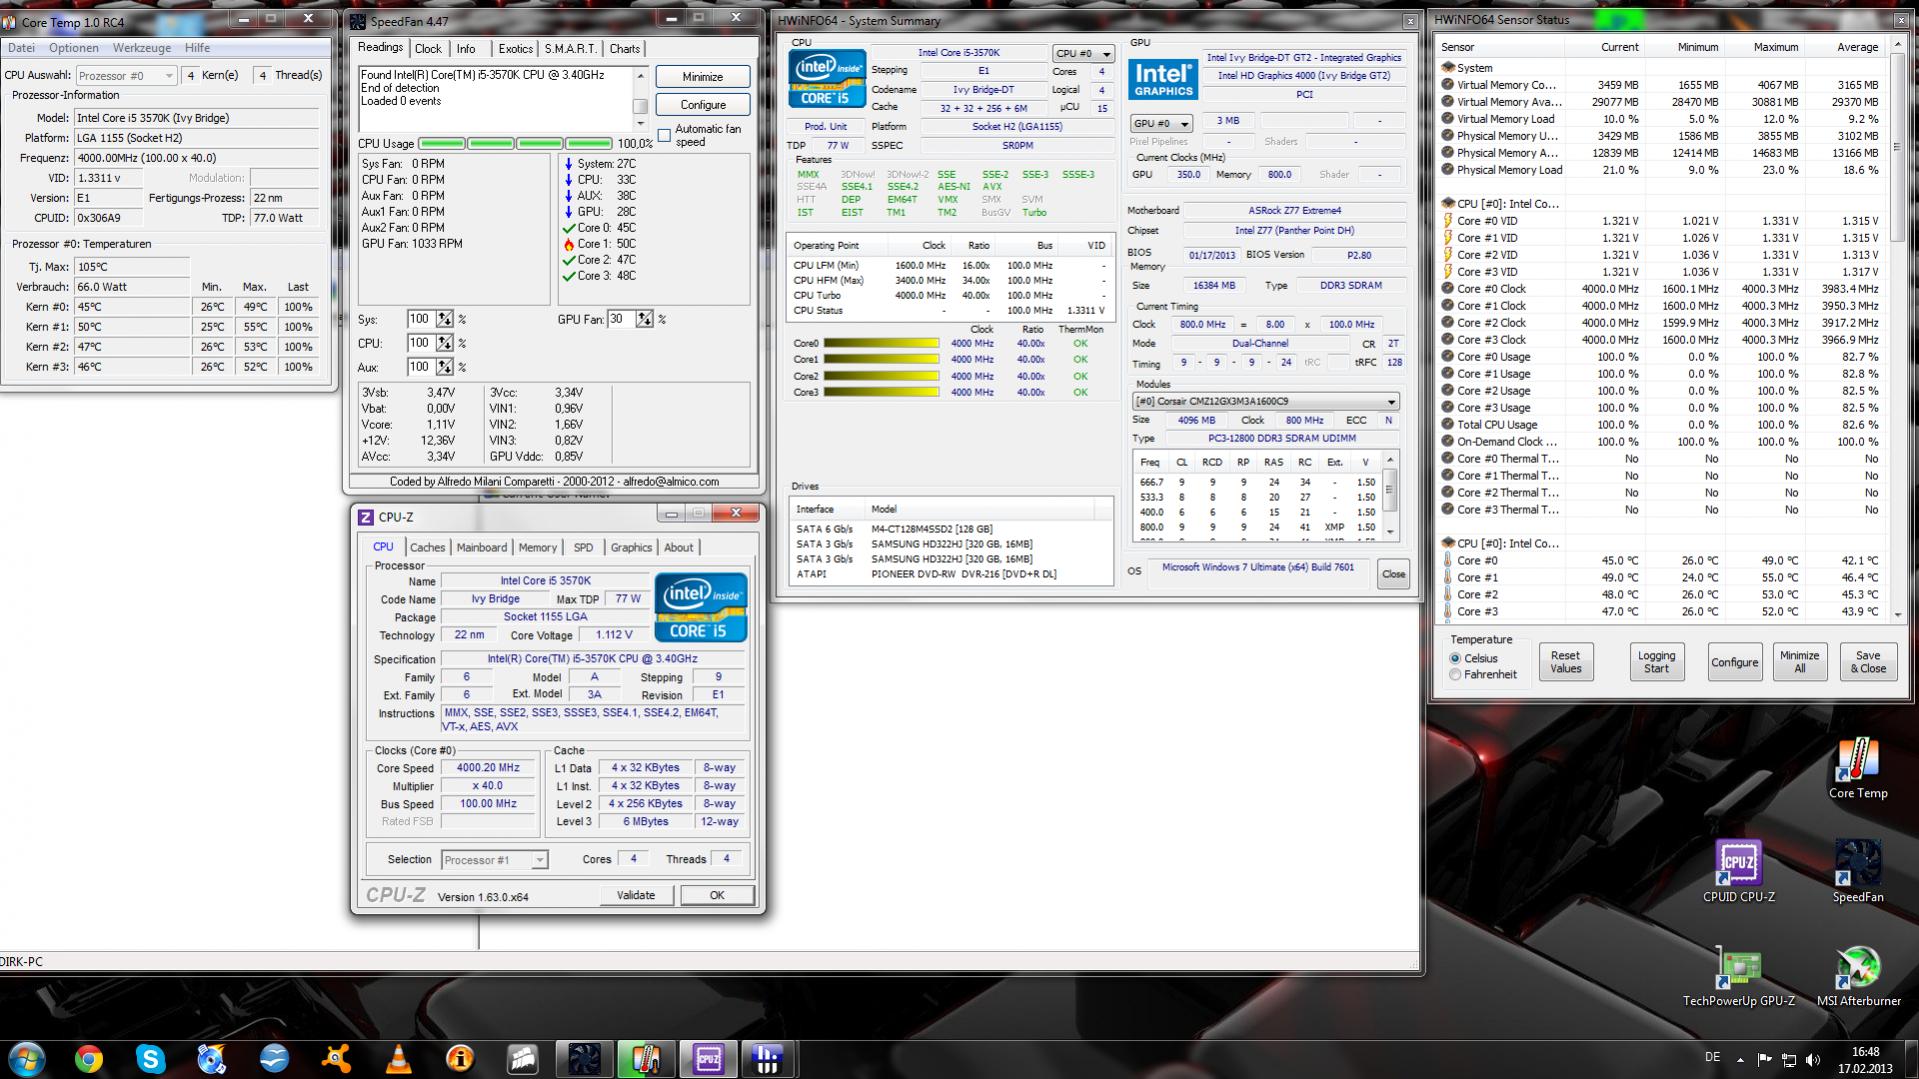Screen dimensions: 1919x1079
Task: Switch to Core Temp taskbar button
Action: click(x=646, y=1058)
